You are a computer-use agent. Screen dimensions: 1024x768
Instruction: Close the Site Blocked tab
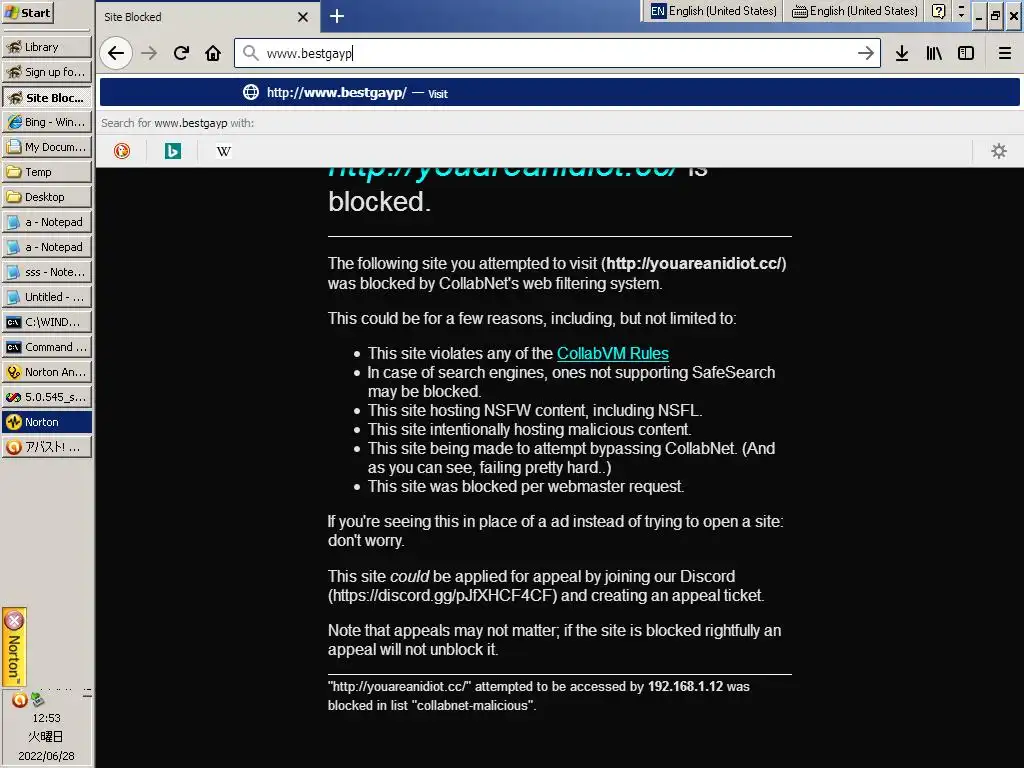click(303, 17)
